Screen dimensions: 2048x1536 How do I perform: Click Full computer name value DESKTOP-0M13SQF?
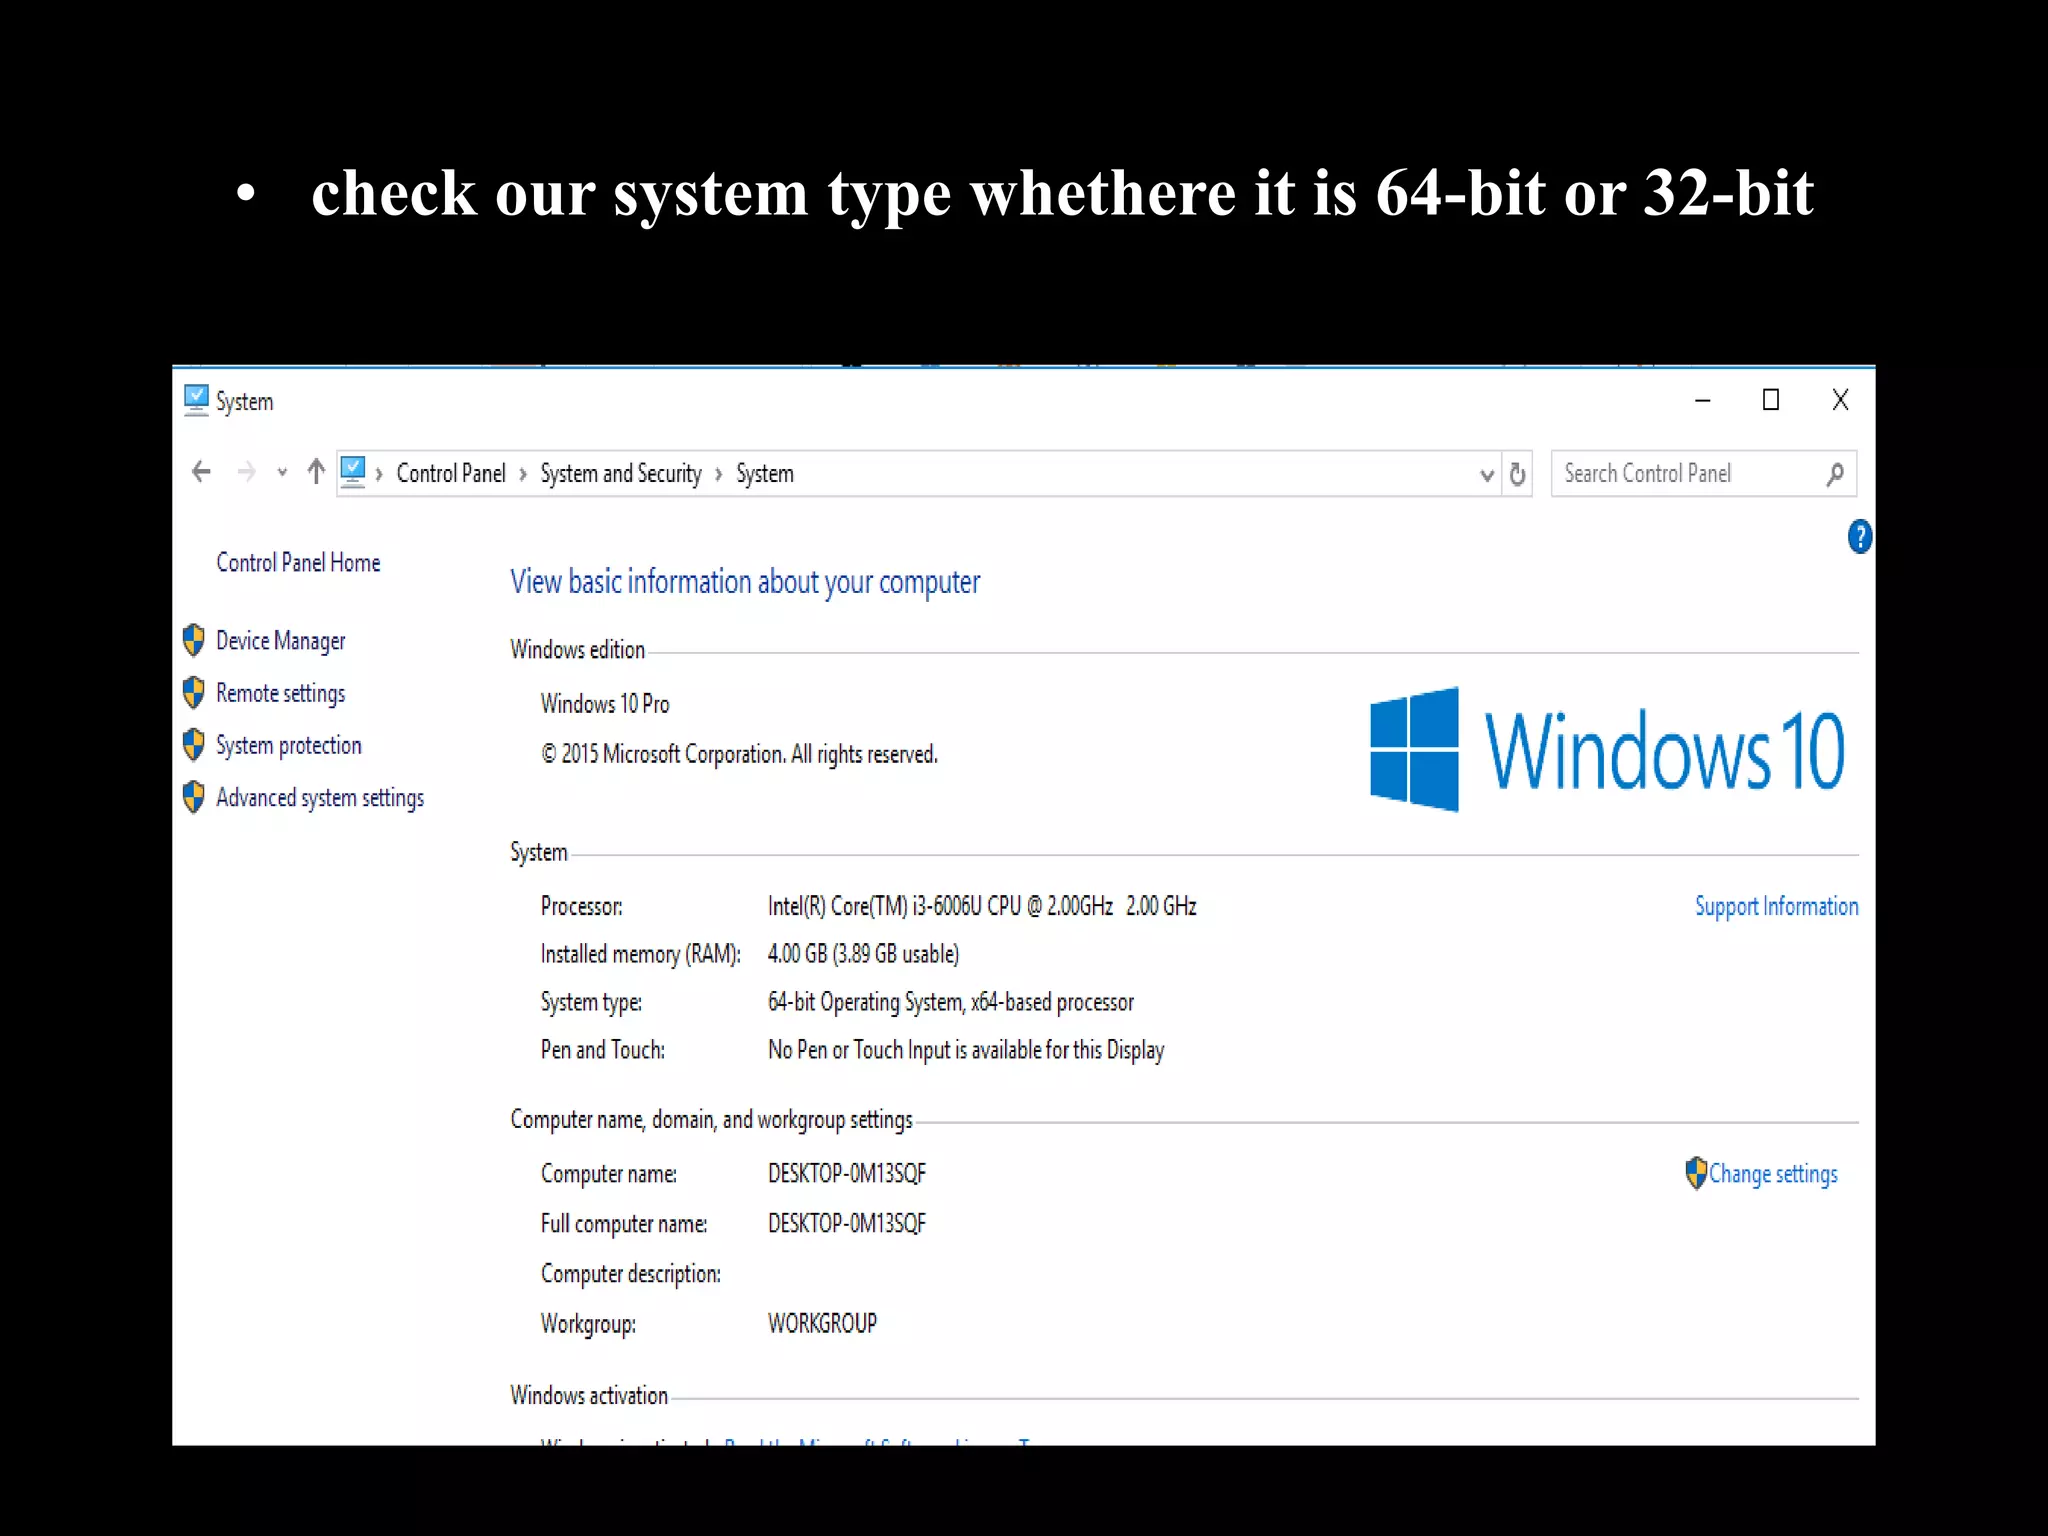[847, 1223]
